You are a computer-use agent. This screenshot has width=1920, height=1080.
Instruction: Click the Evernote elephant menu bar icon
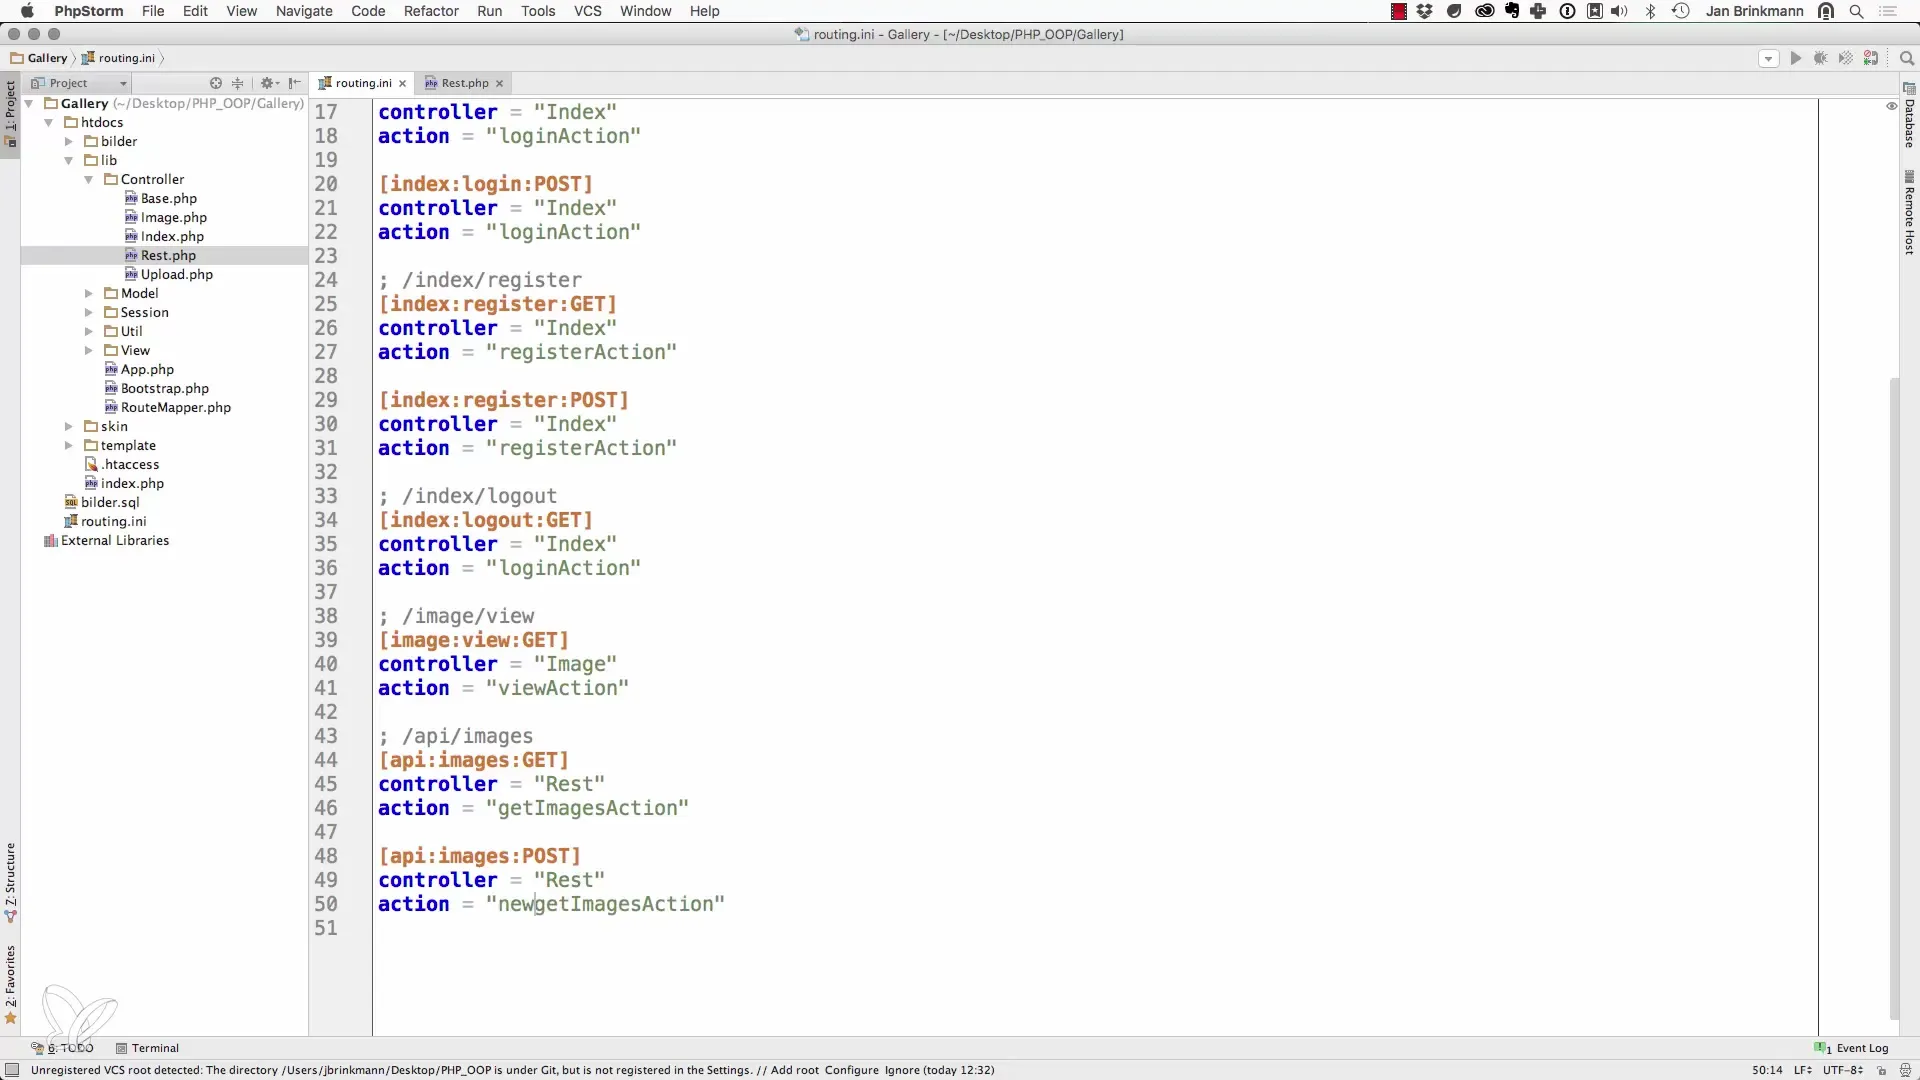[x=1512, y=11]
